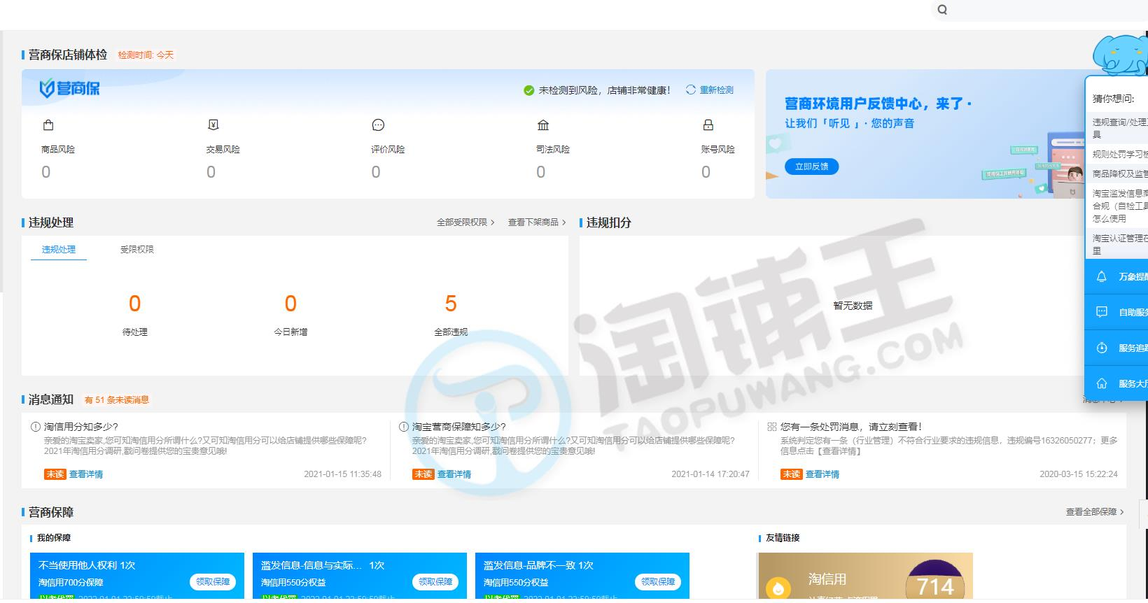Click the 交易风险 label
This screenshot has width=1148, height=603.
(223, 149)
